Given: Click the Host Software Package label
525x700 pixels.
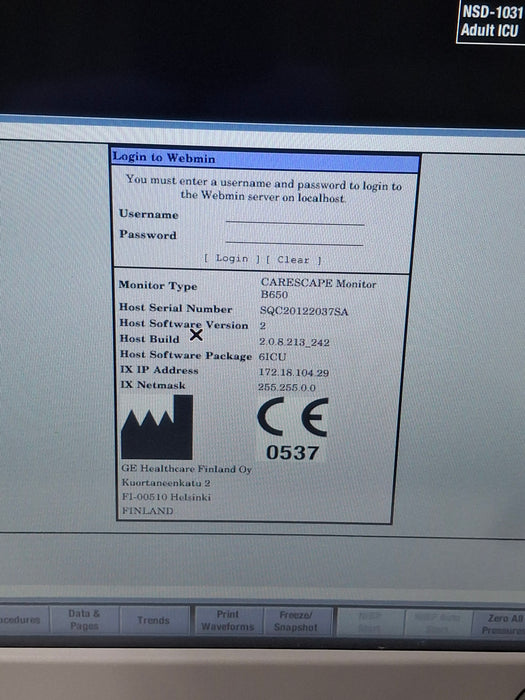Looking at the screenshot, I should [186, 355].
